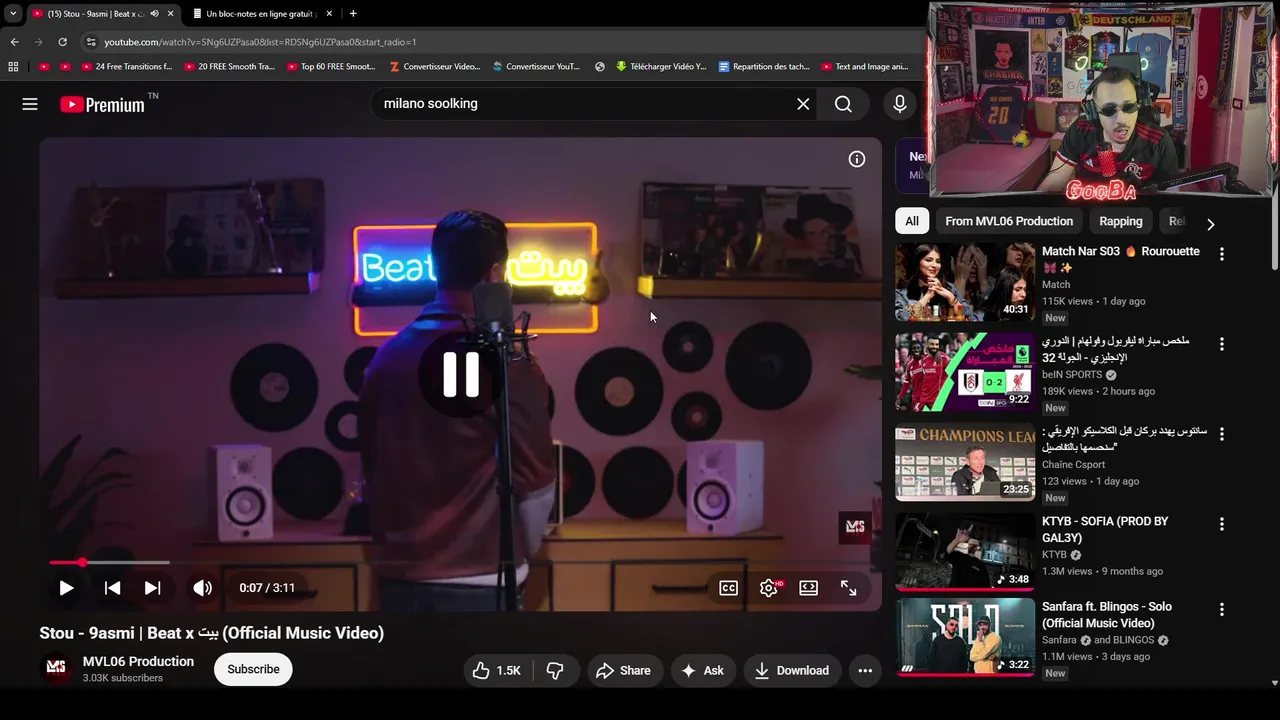This screenshot has height=720, width=1280.
Task: Open options for beIN SPORTS video
Action: [1221, 344]
